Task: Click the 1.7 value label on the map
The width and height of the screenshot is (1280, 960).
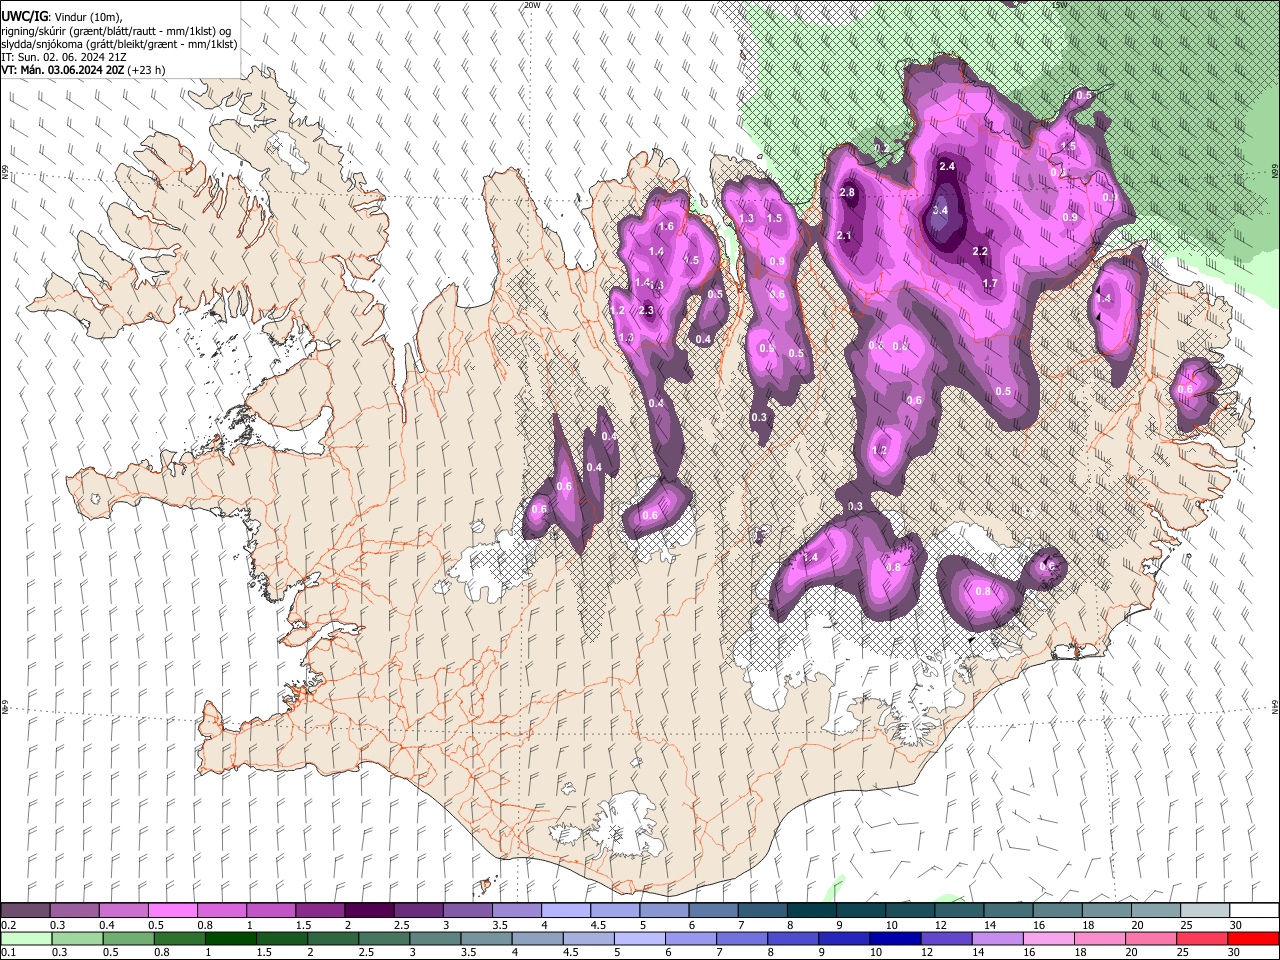Action: pos(990,284)
